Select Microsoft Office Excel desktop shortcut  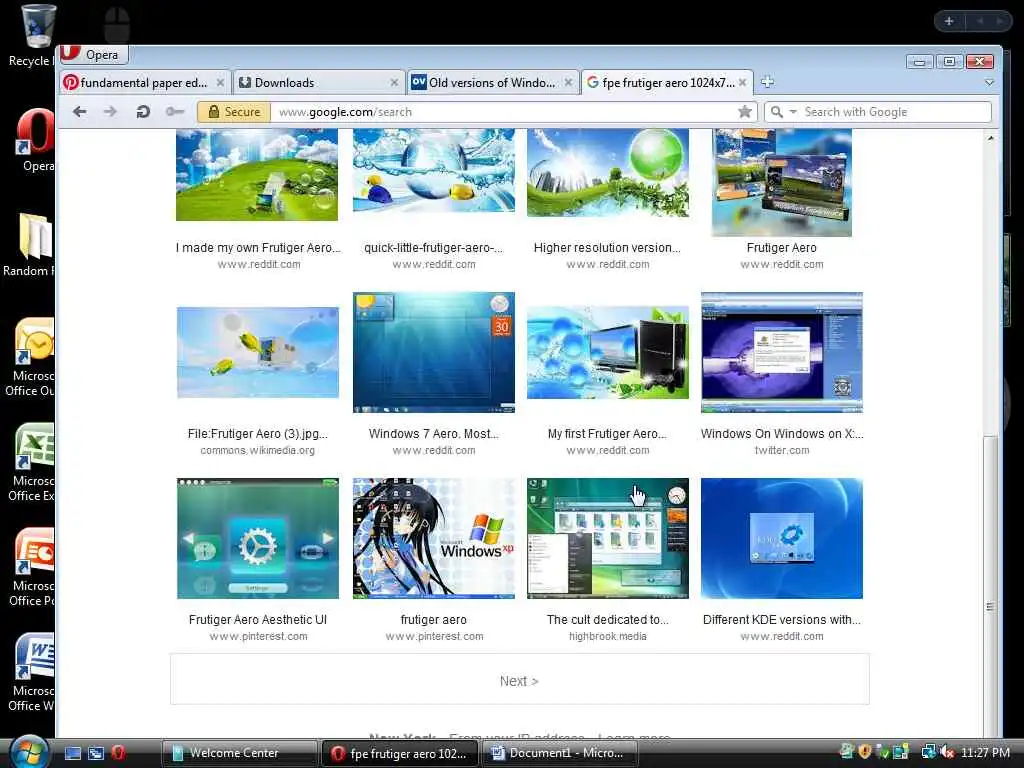click(31, 462)
